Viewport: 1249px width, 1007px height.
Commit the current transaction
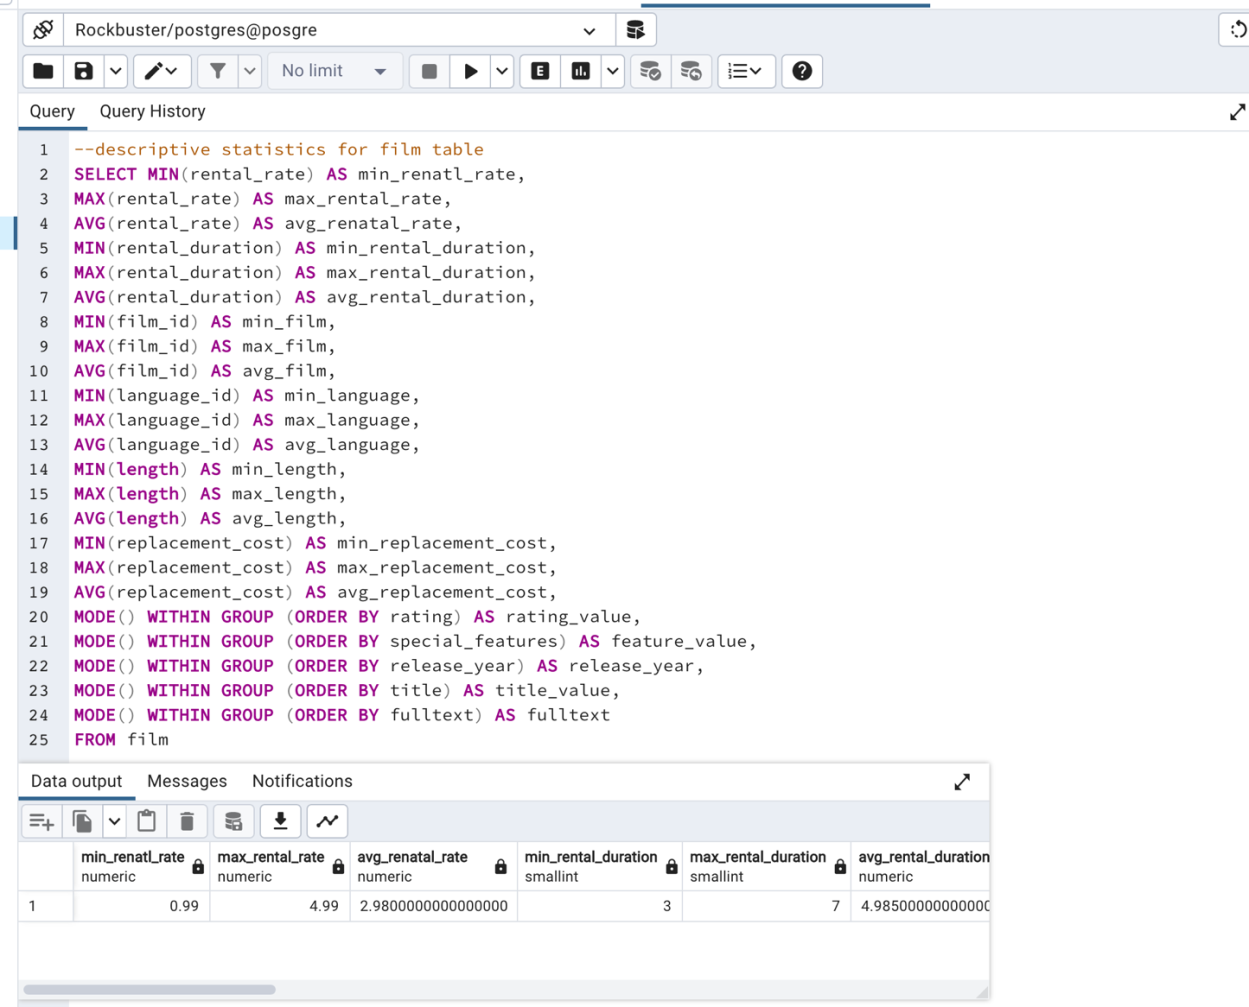pyautogui.click(x=649, y=70)
